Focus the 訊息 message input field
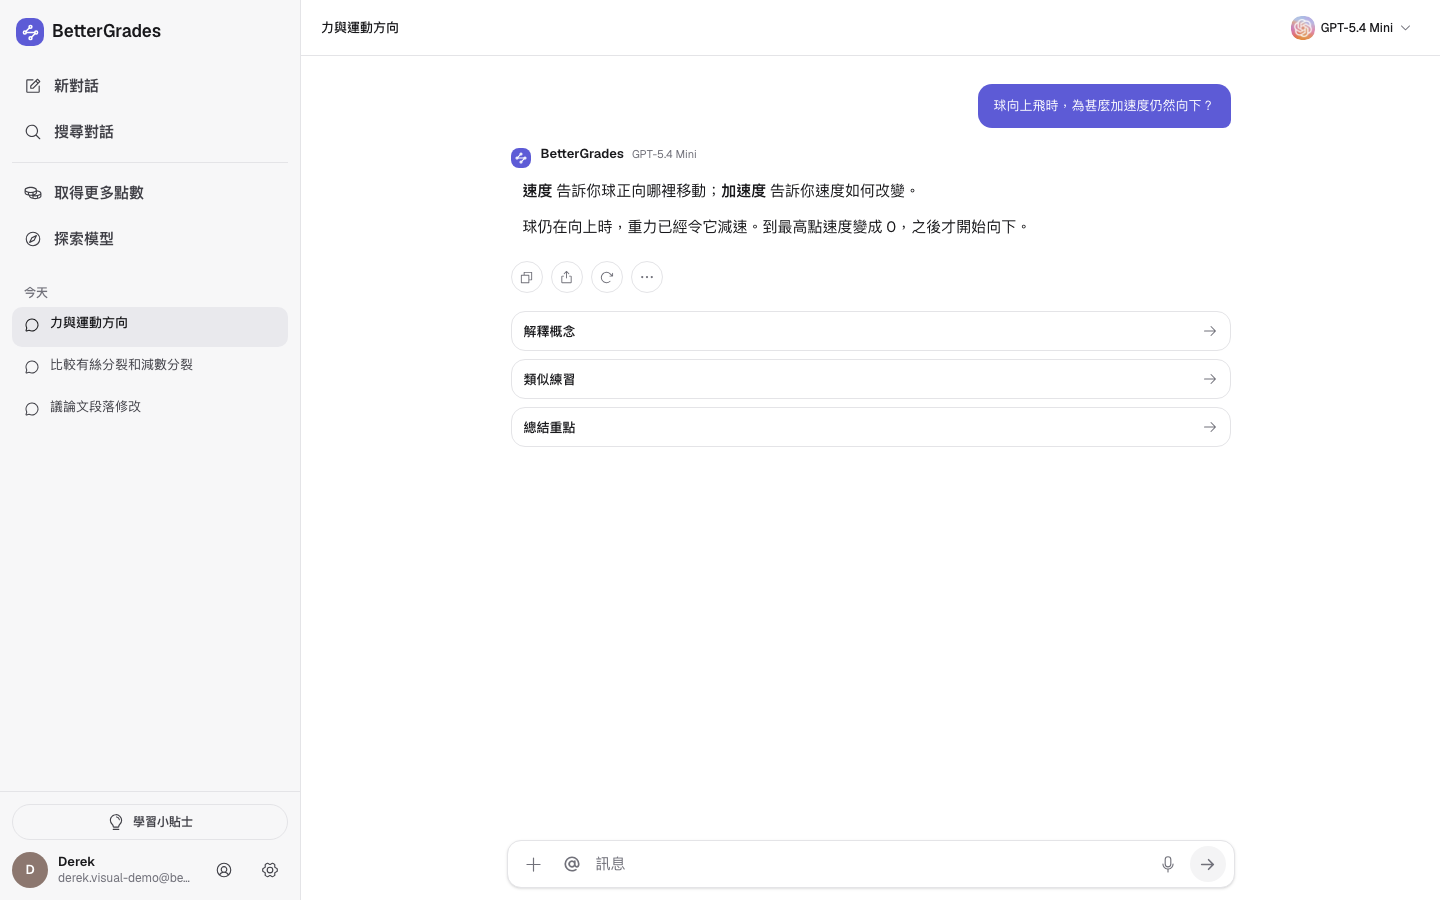The height and width of the screenshot is (900, 1440). point(870,864)
